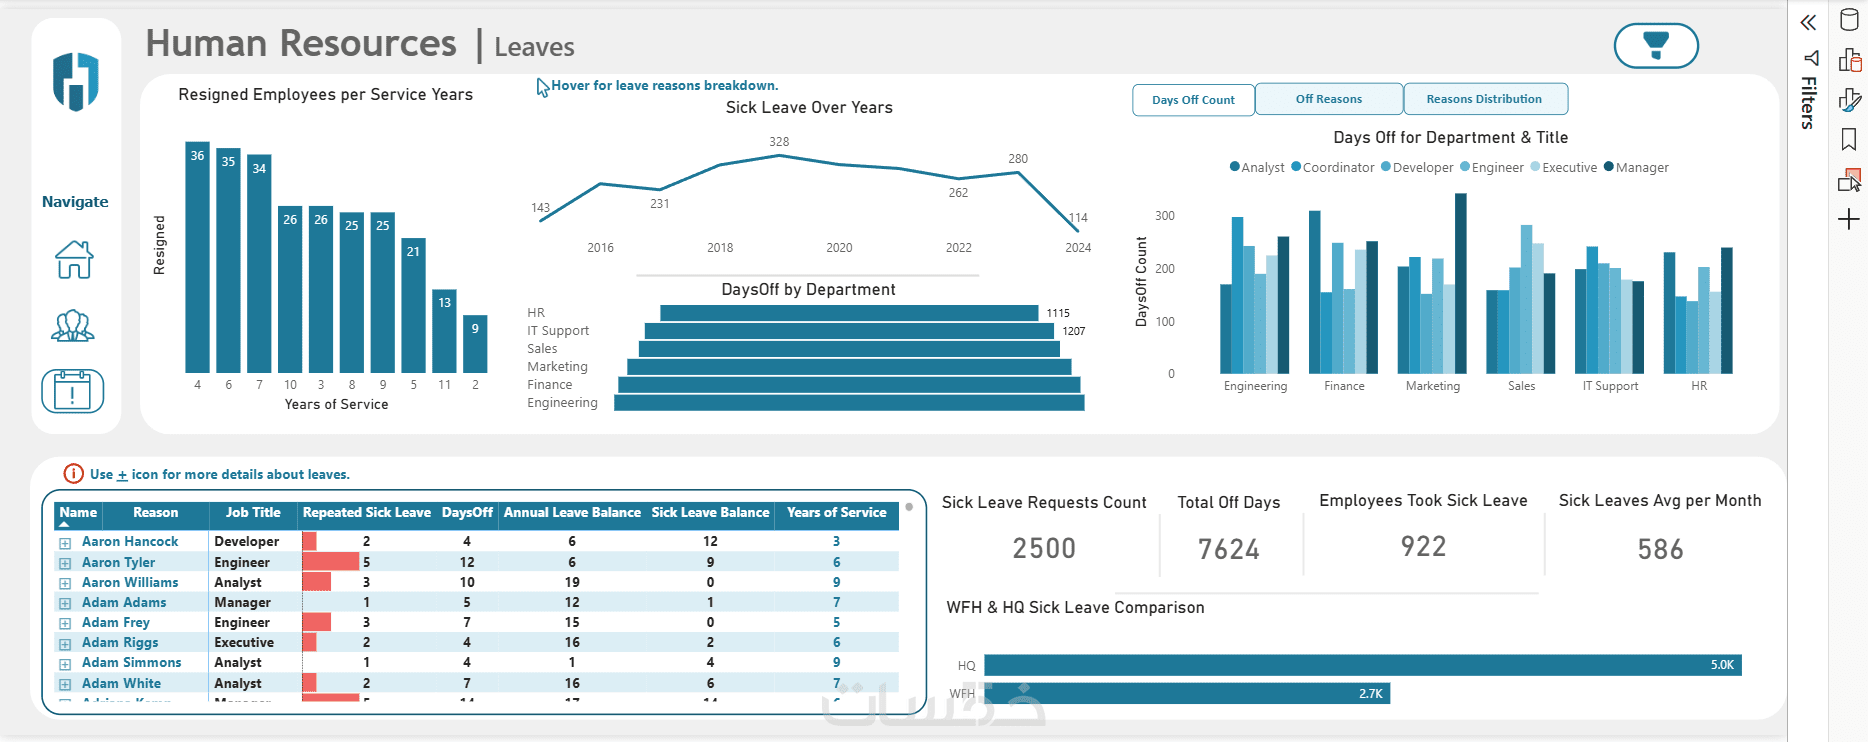The image size is (1868, 742).
Task: Click the funnel filter button at top
Action: tap(1656, 46)
